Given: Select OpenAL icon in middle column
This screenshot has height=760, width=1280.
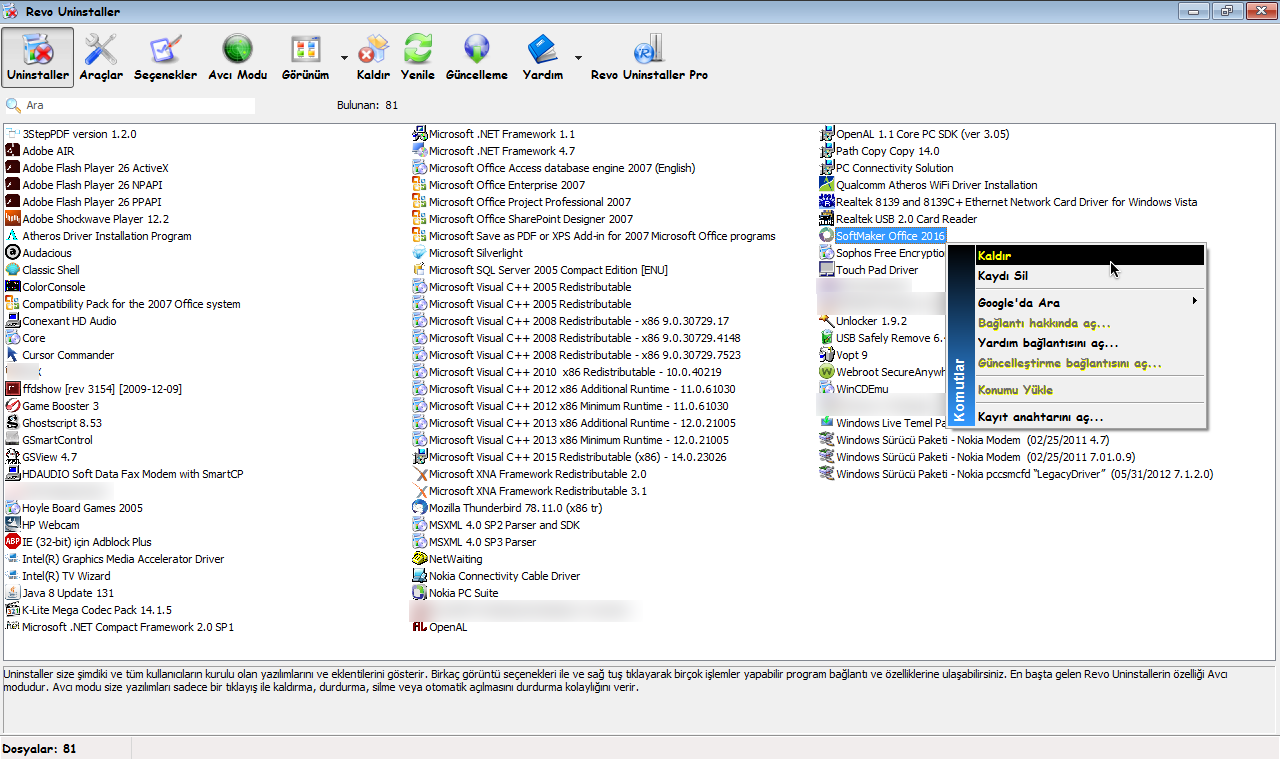Looking at the screenshot, I should click(x=420, y=627).
